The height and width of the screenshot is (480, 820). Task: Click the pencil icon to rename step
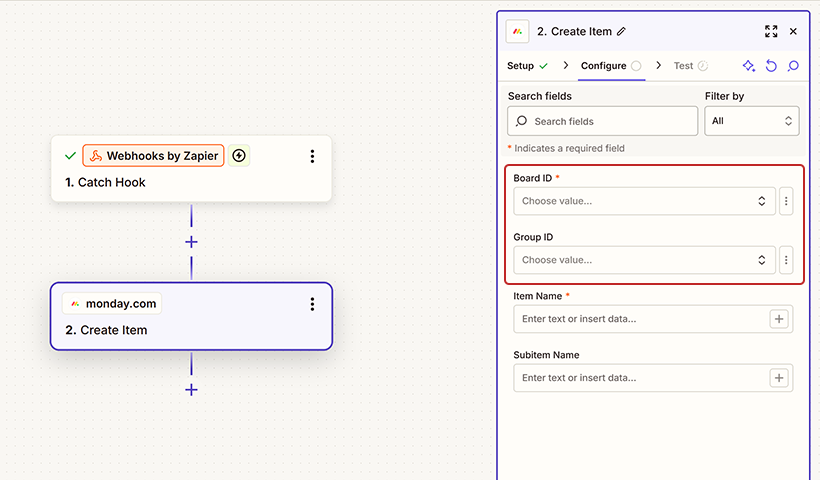[x=621, y=32]
